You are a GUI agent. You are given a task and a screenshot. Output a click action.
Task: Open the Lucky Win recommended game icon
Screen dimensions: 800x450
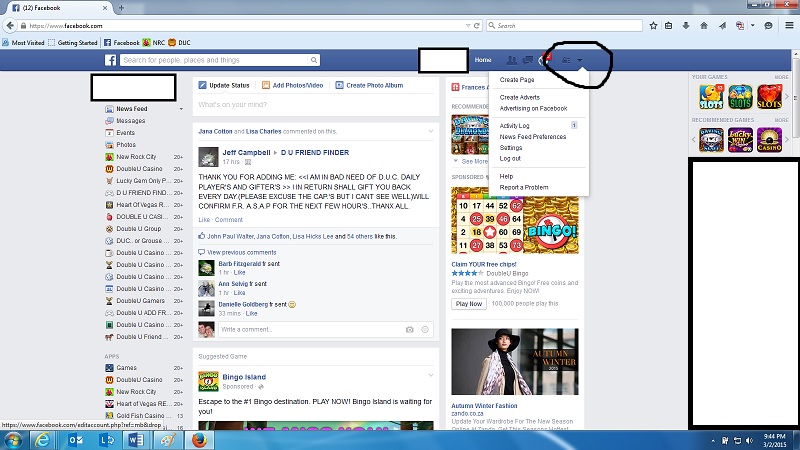click(x=740, y=138)
